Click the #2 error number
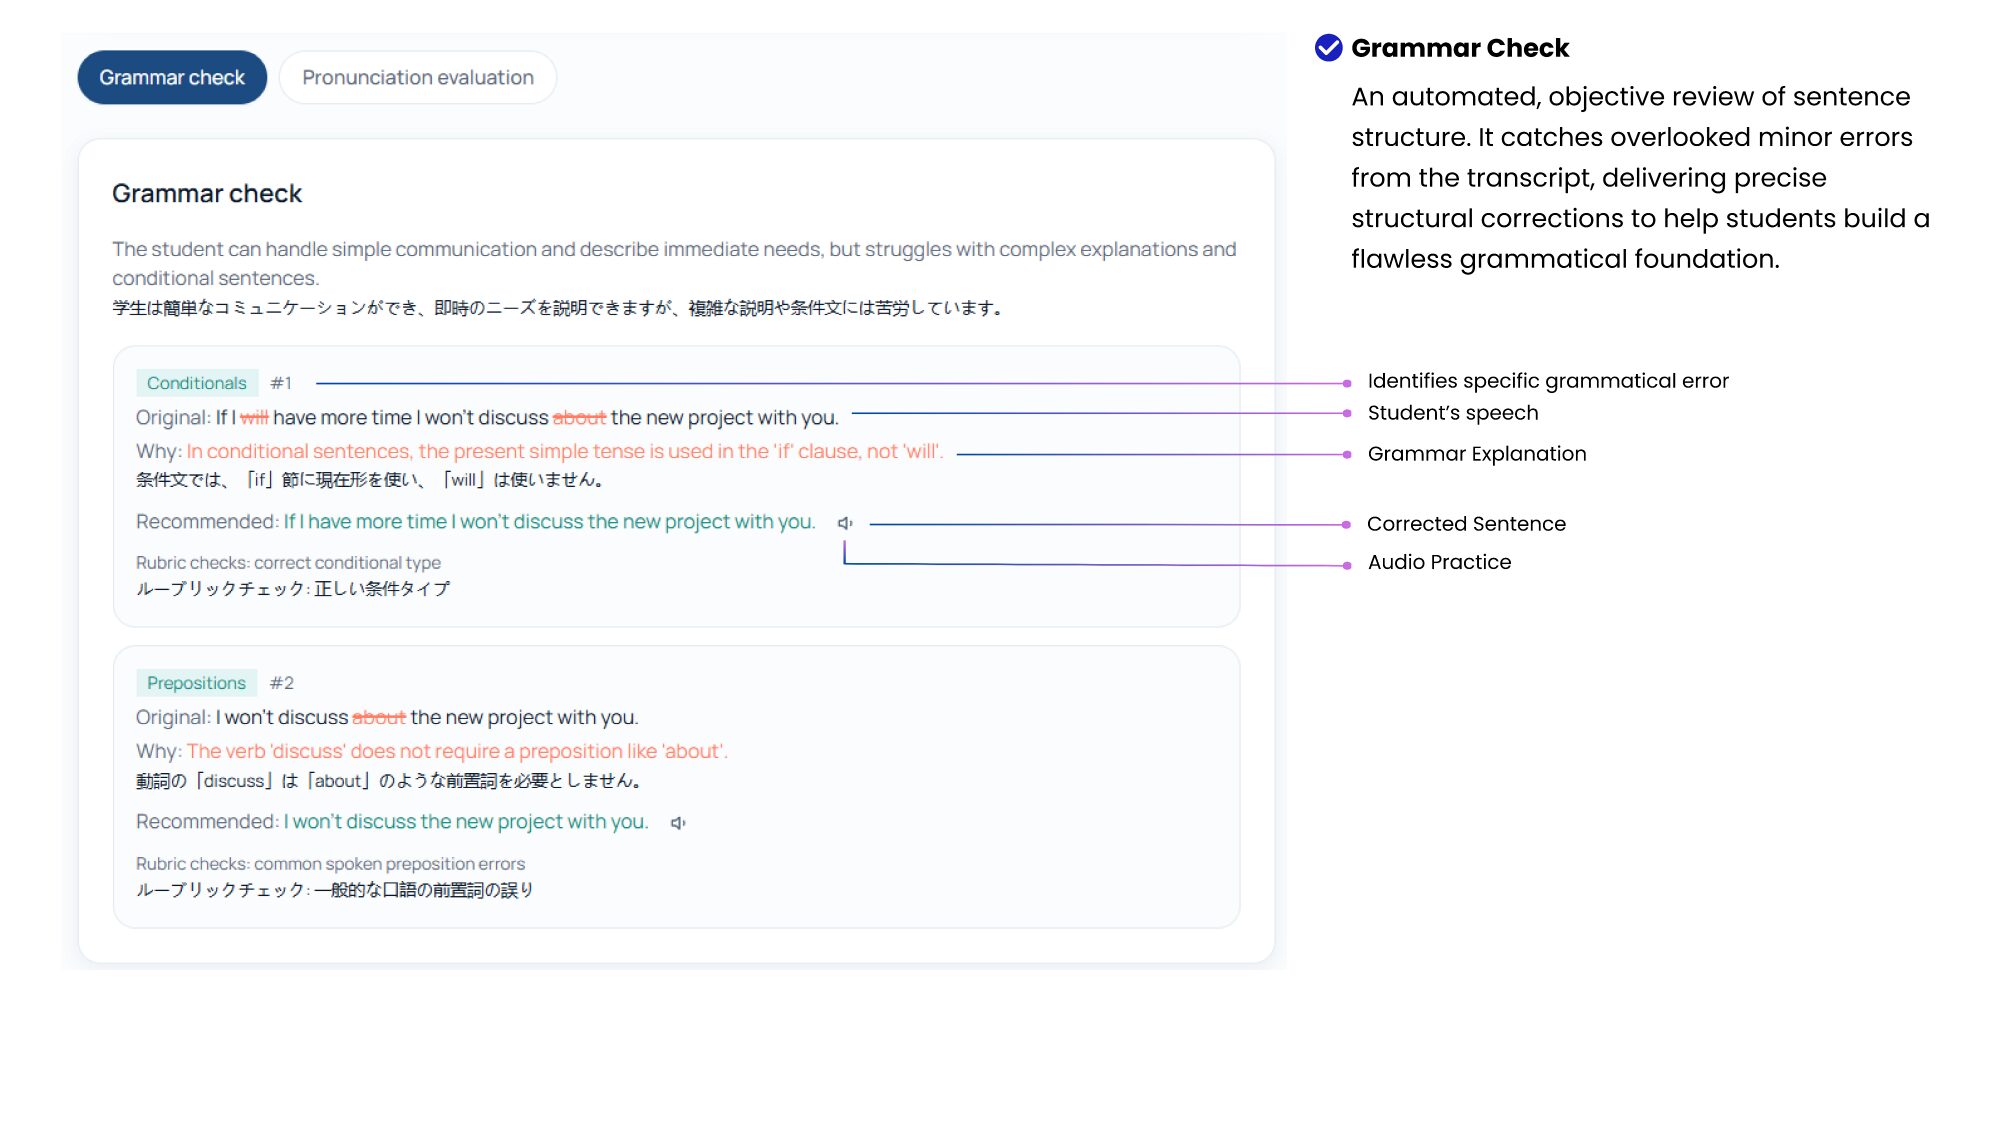The width and height of the screenshot is (2000, 1125). [x=282, y=683]
